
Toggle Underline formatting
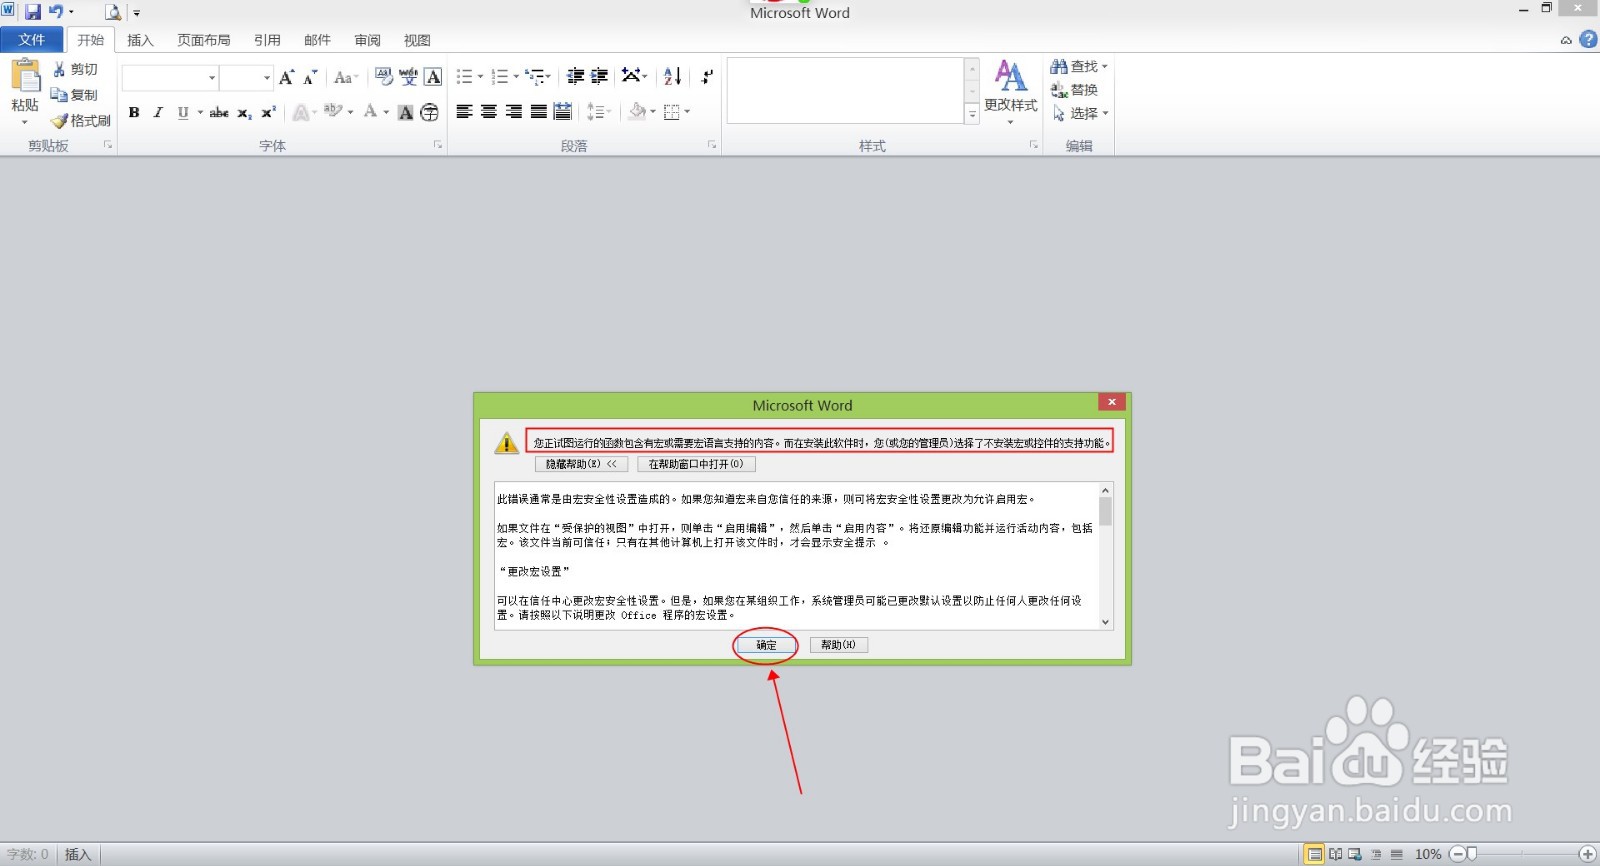coord(182,112)
